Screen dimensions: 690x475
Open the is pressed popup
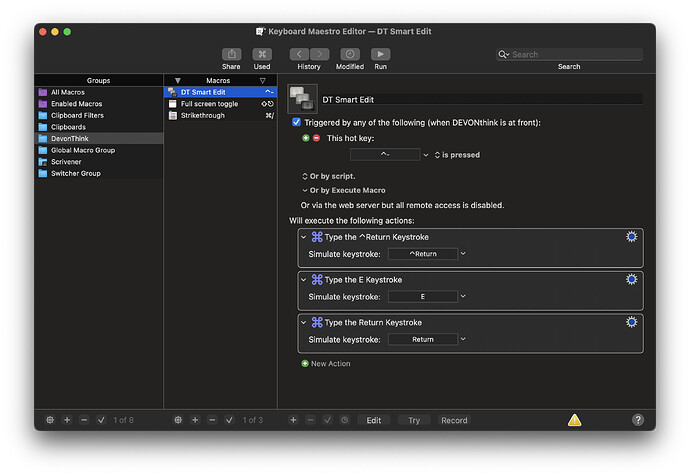point(457,155)
